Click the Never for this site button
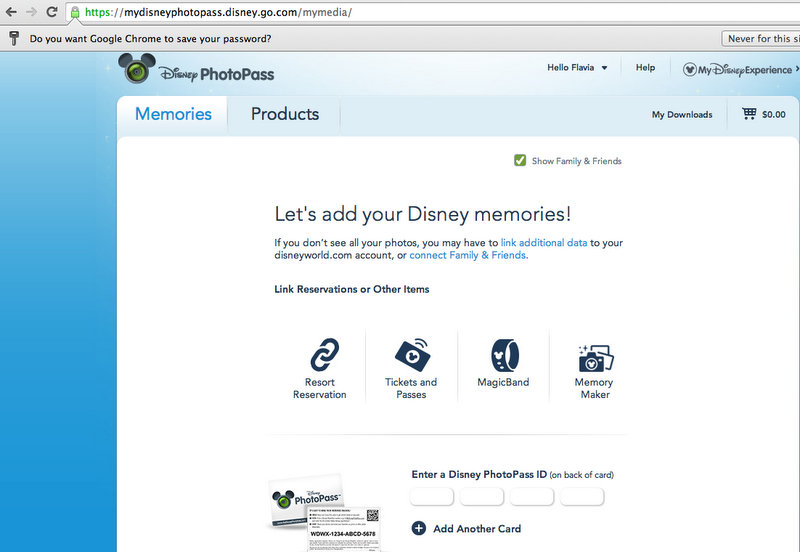The image size is (800, 552). point(760,38)
